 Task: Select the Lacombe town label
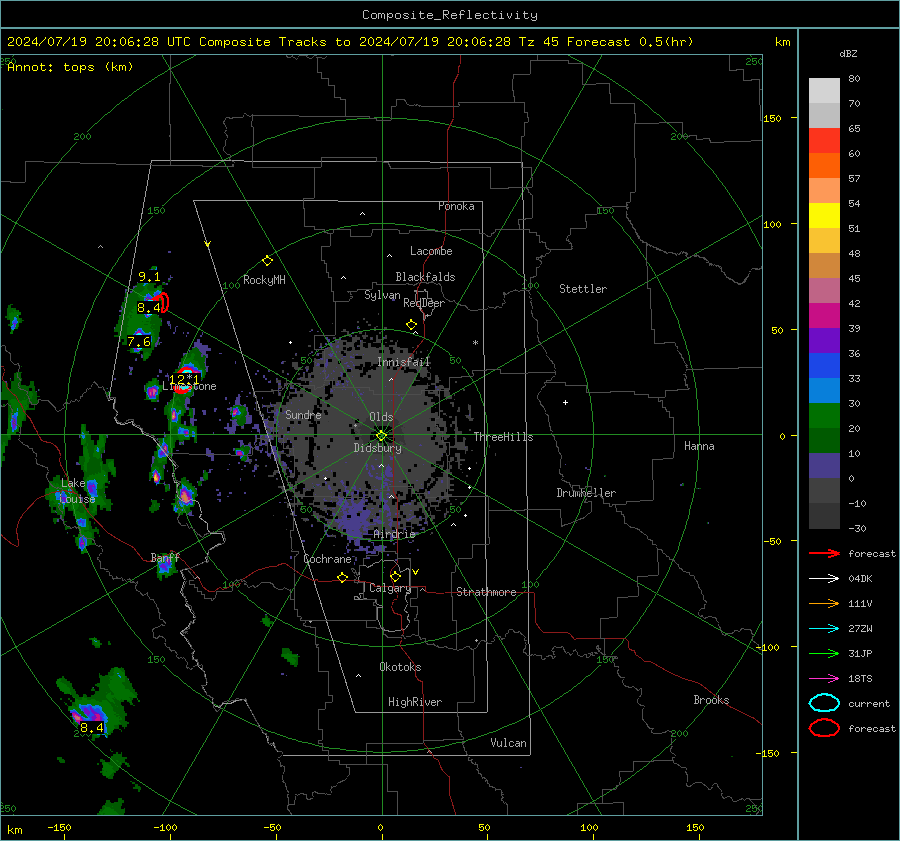pos(431,251)
